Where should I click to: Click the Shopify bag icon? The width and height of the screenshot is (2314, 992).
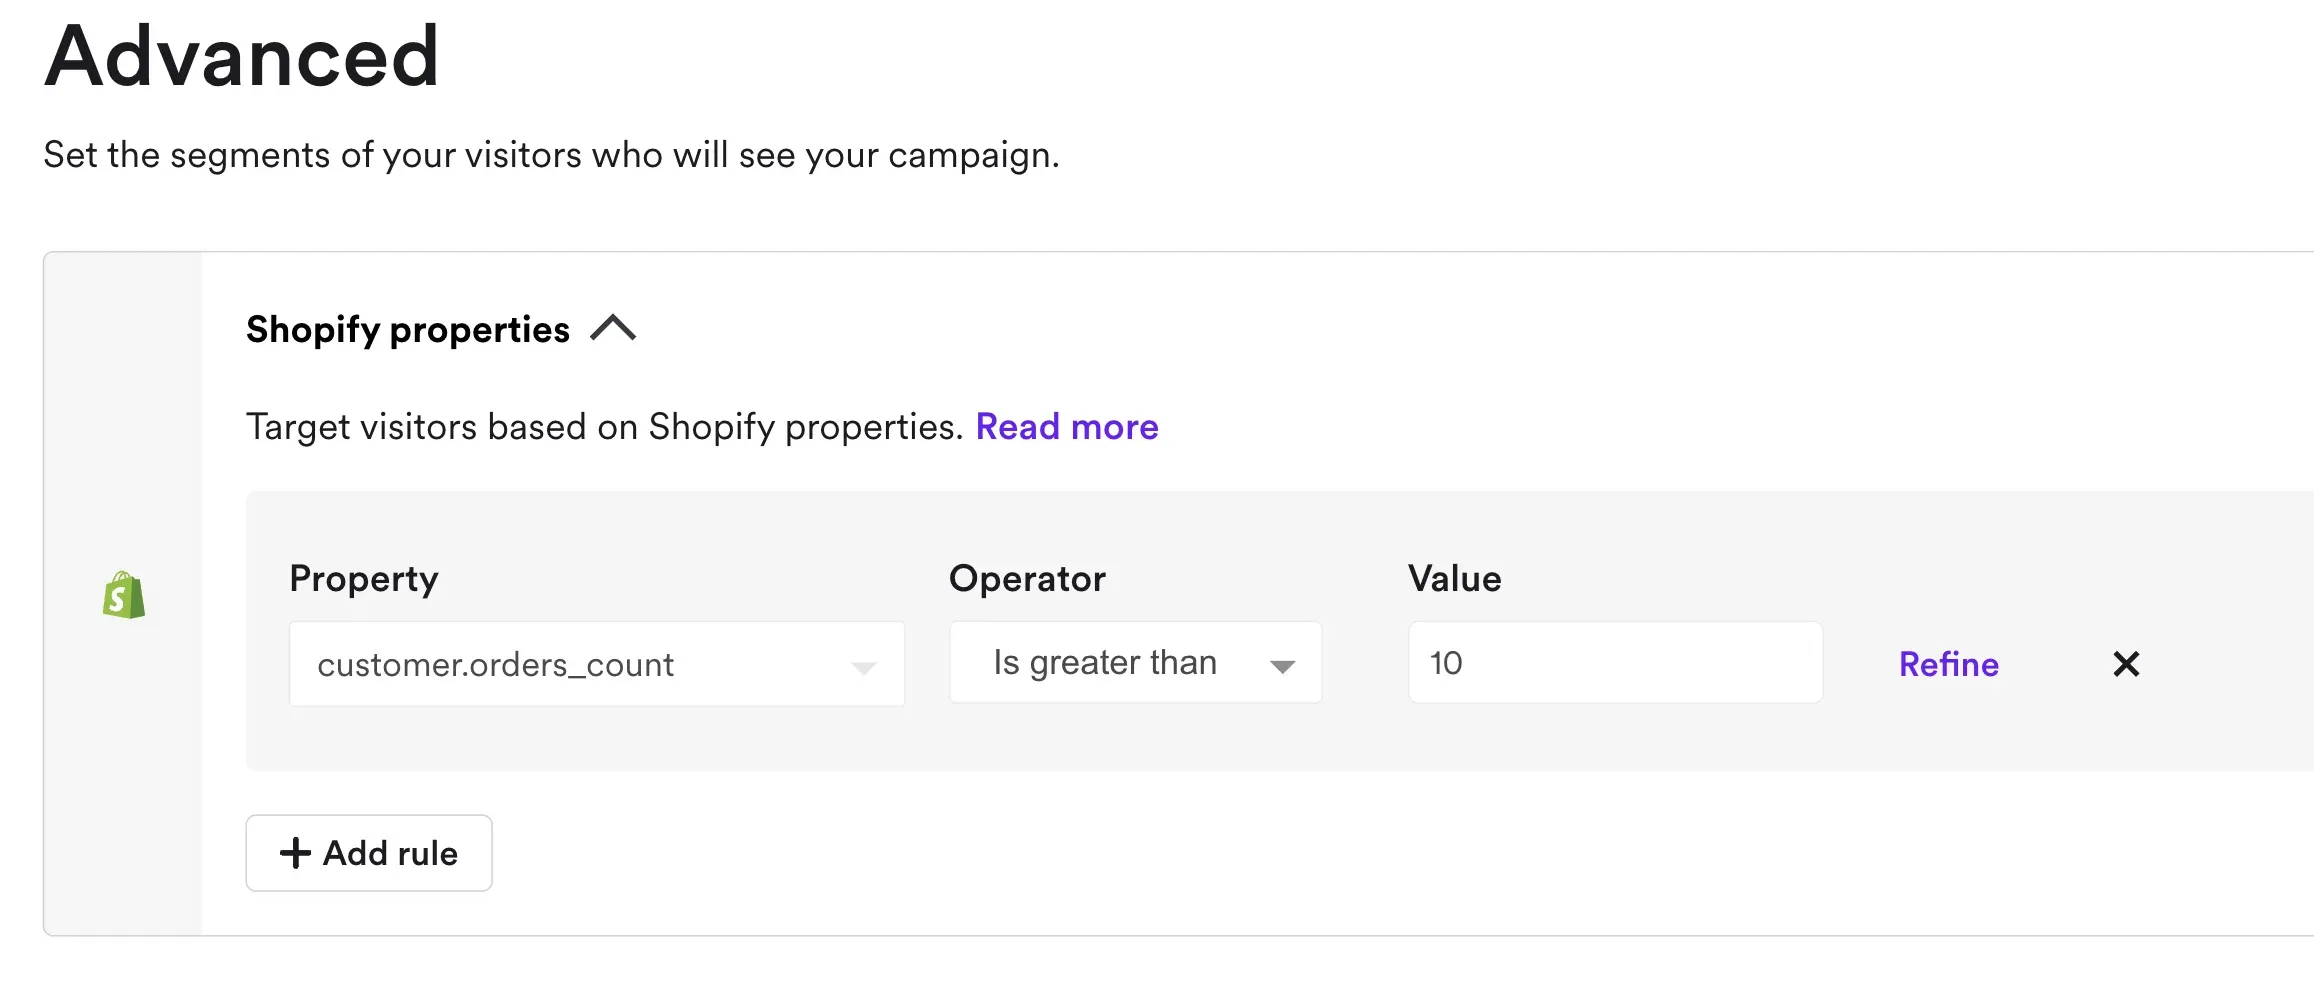coord(120,594)
